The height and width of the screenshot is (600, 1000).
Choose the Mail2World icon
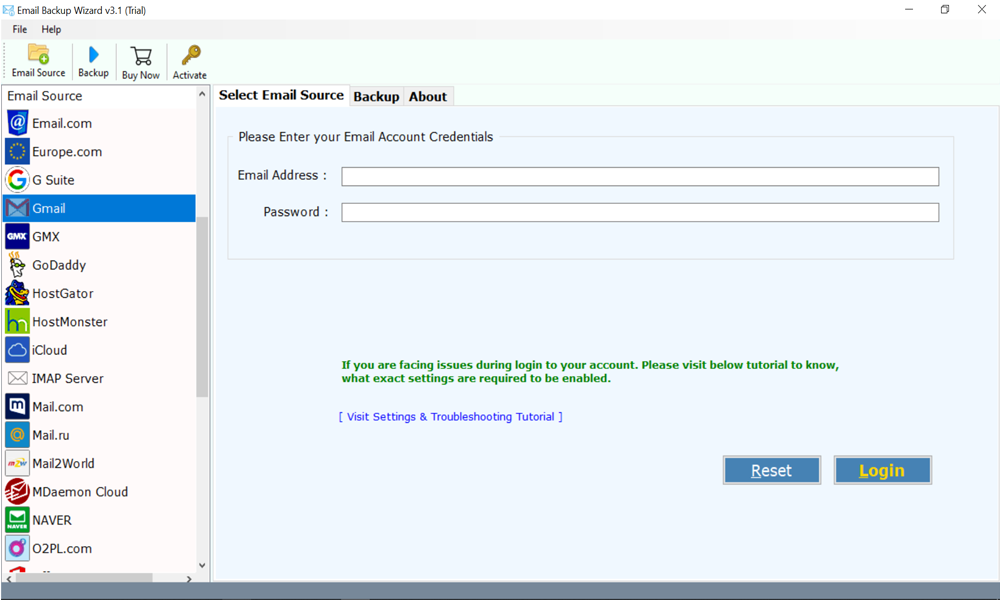17,464
